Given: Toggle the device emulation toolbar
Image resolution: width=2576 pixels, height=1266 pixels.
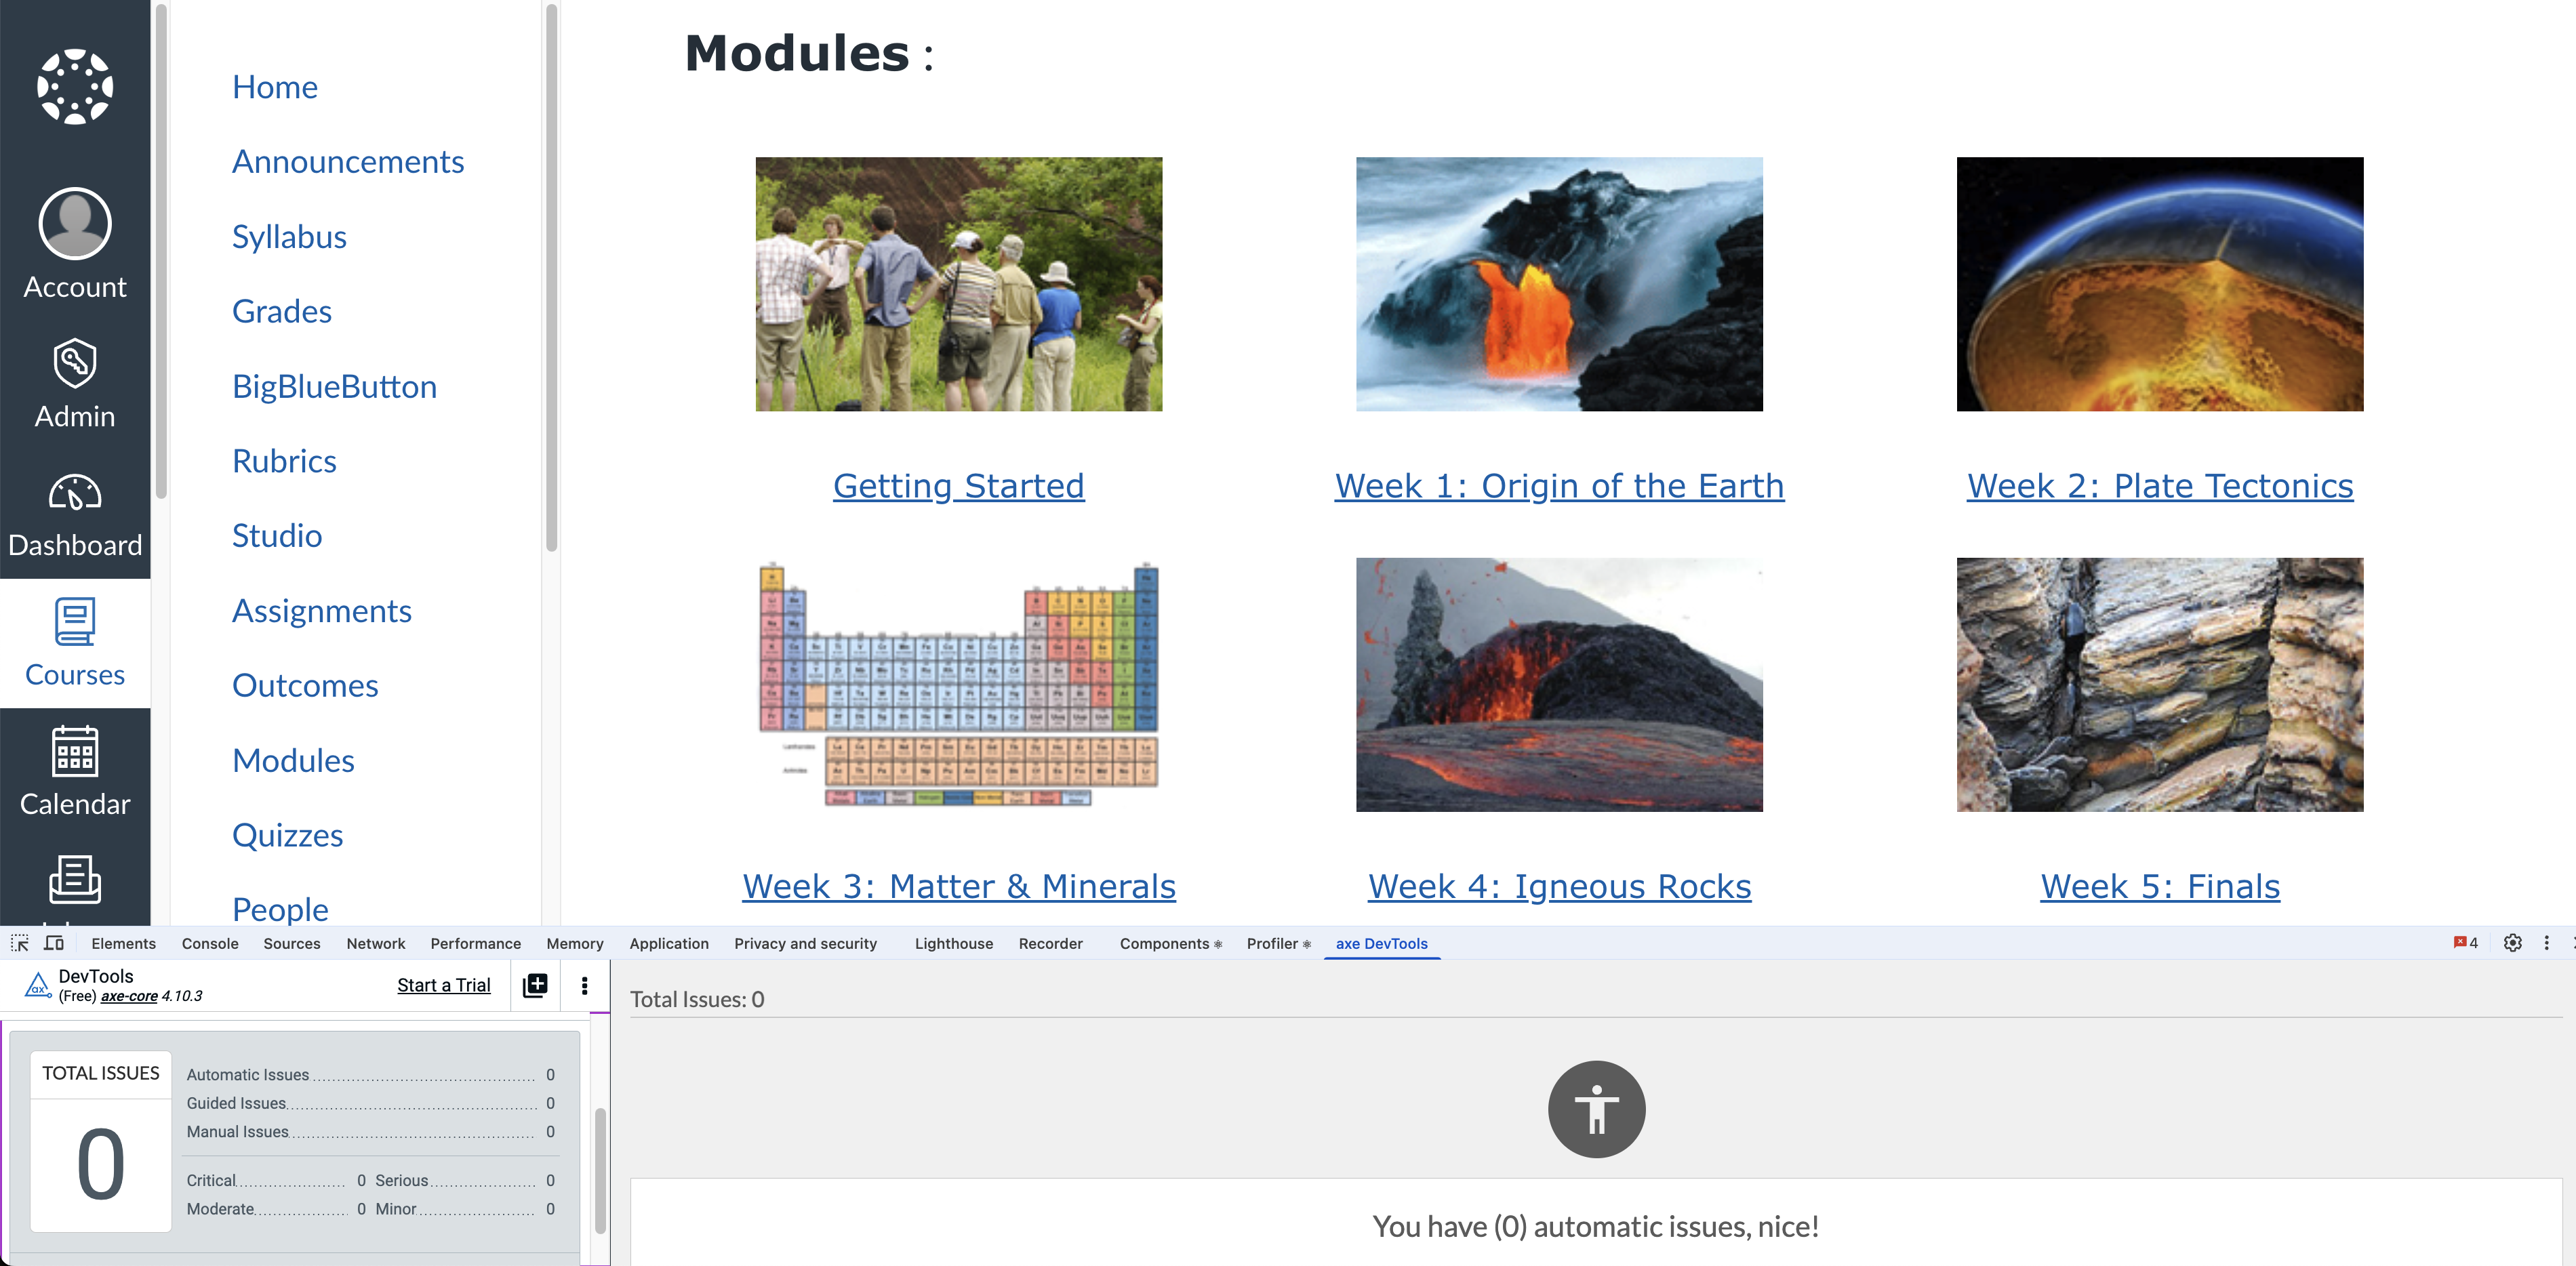Looking at the screenshot, I should (54, 943).
